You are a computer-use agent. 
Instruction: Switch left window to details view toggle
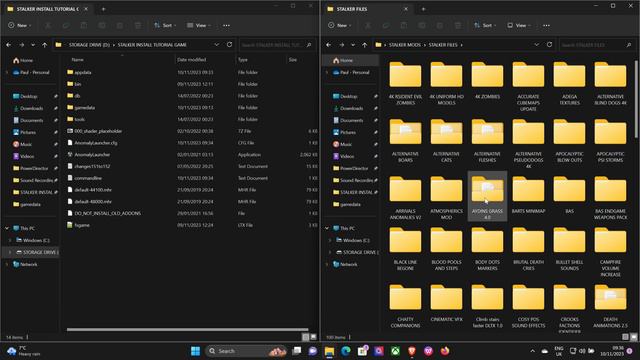(305, 337)
